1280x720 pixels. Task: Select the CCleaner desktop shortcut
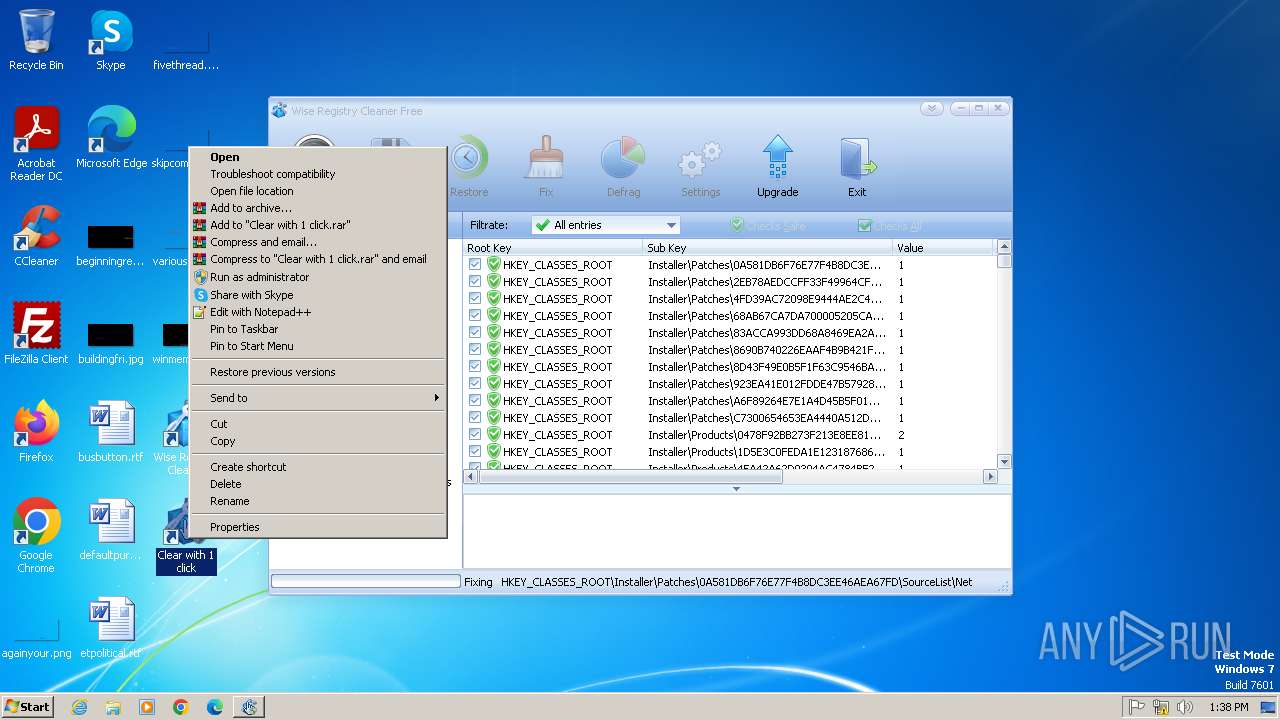[36, 237]
